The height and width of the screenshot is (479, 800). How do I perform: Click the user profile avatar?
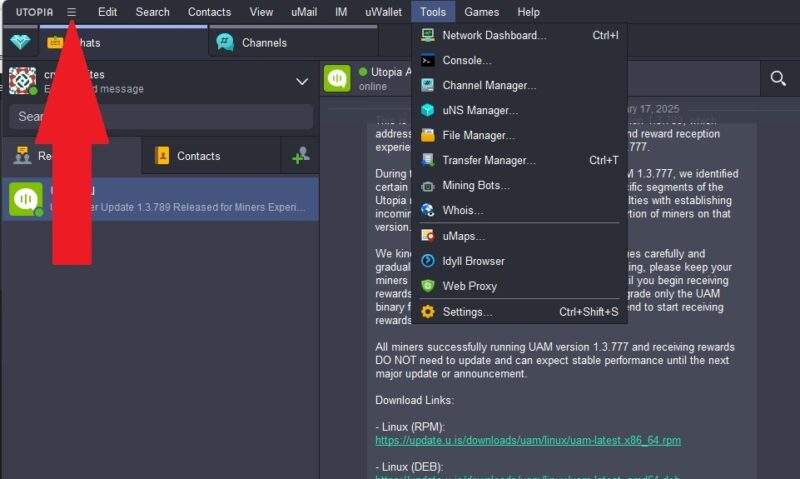[23, 80]
